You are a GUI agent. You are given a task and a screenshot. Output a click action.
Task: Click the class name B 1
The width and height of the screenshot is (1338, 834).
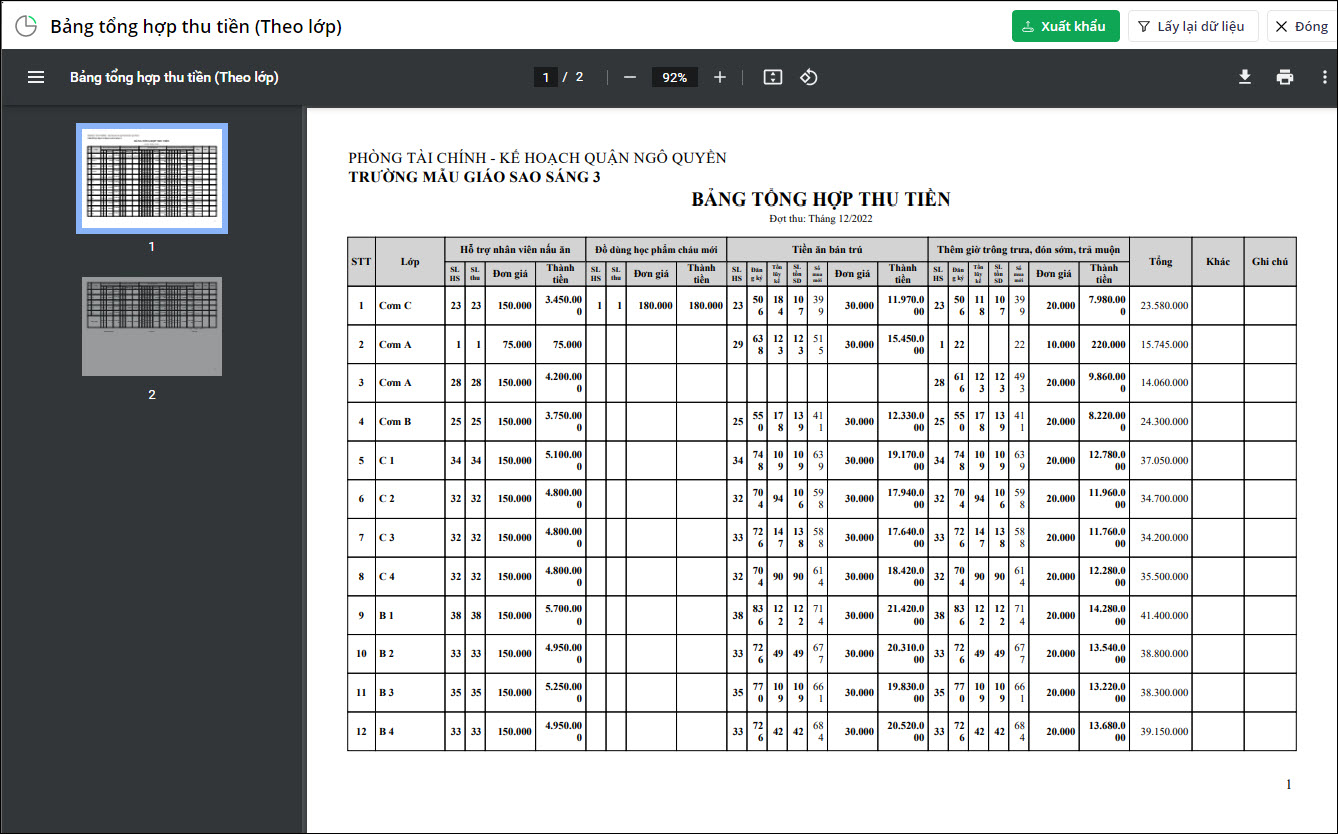[x=387, y=615]
